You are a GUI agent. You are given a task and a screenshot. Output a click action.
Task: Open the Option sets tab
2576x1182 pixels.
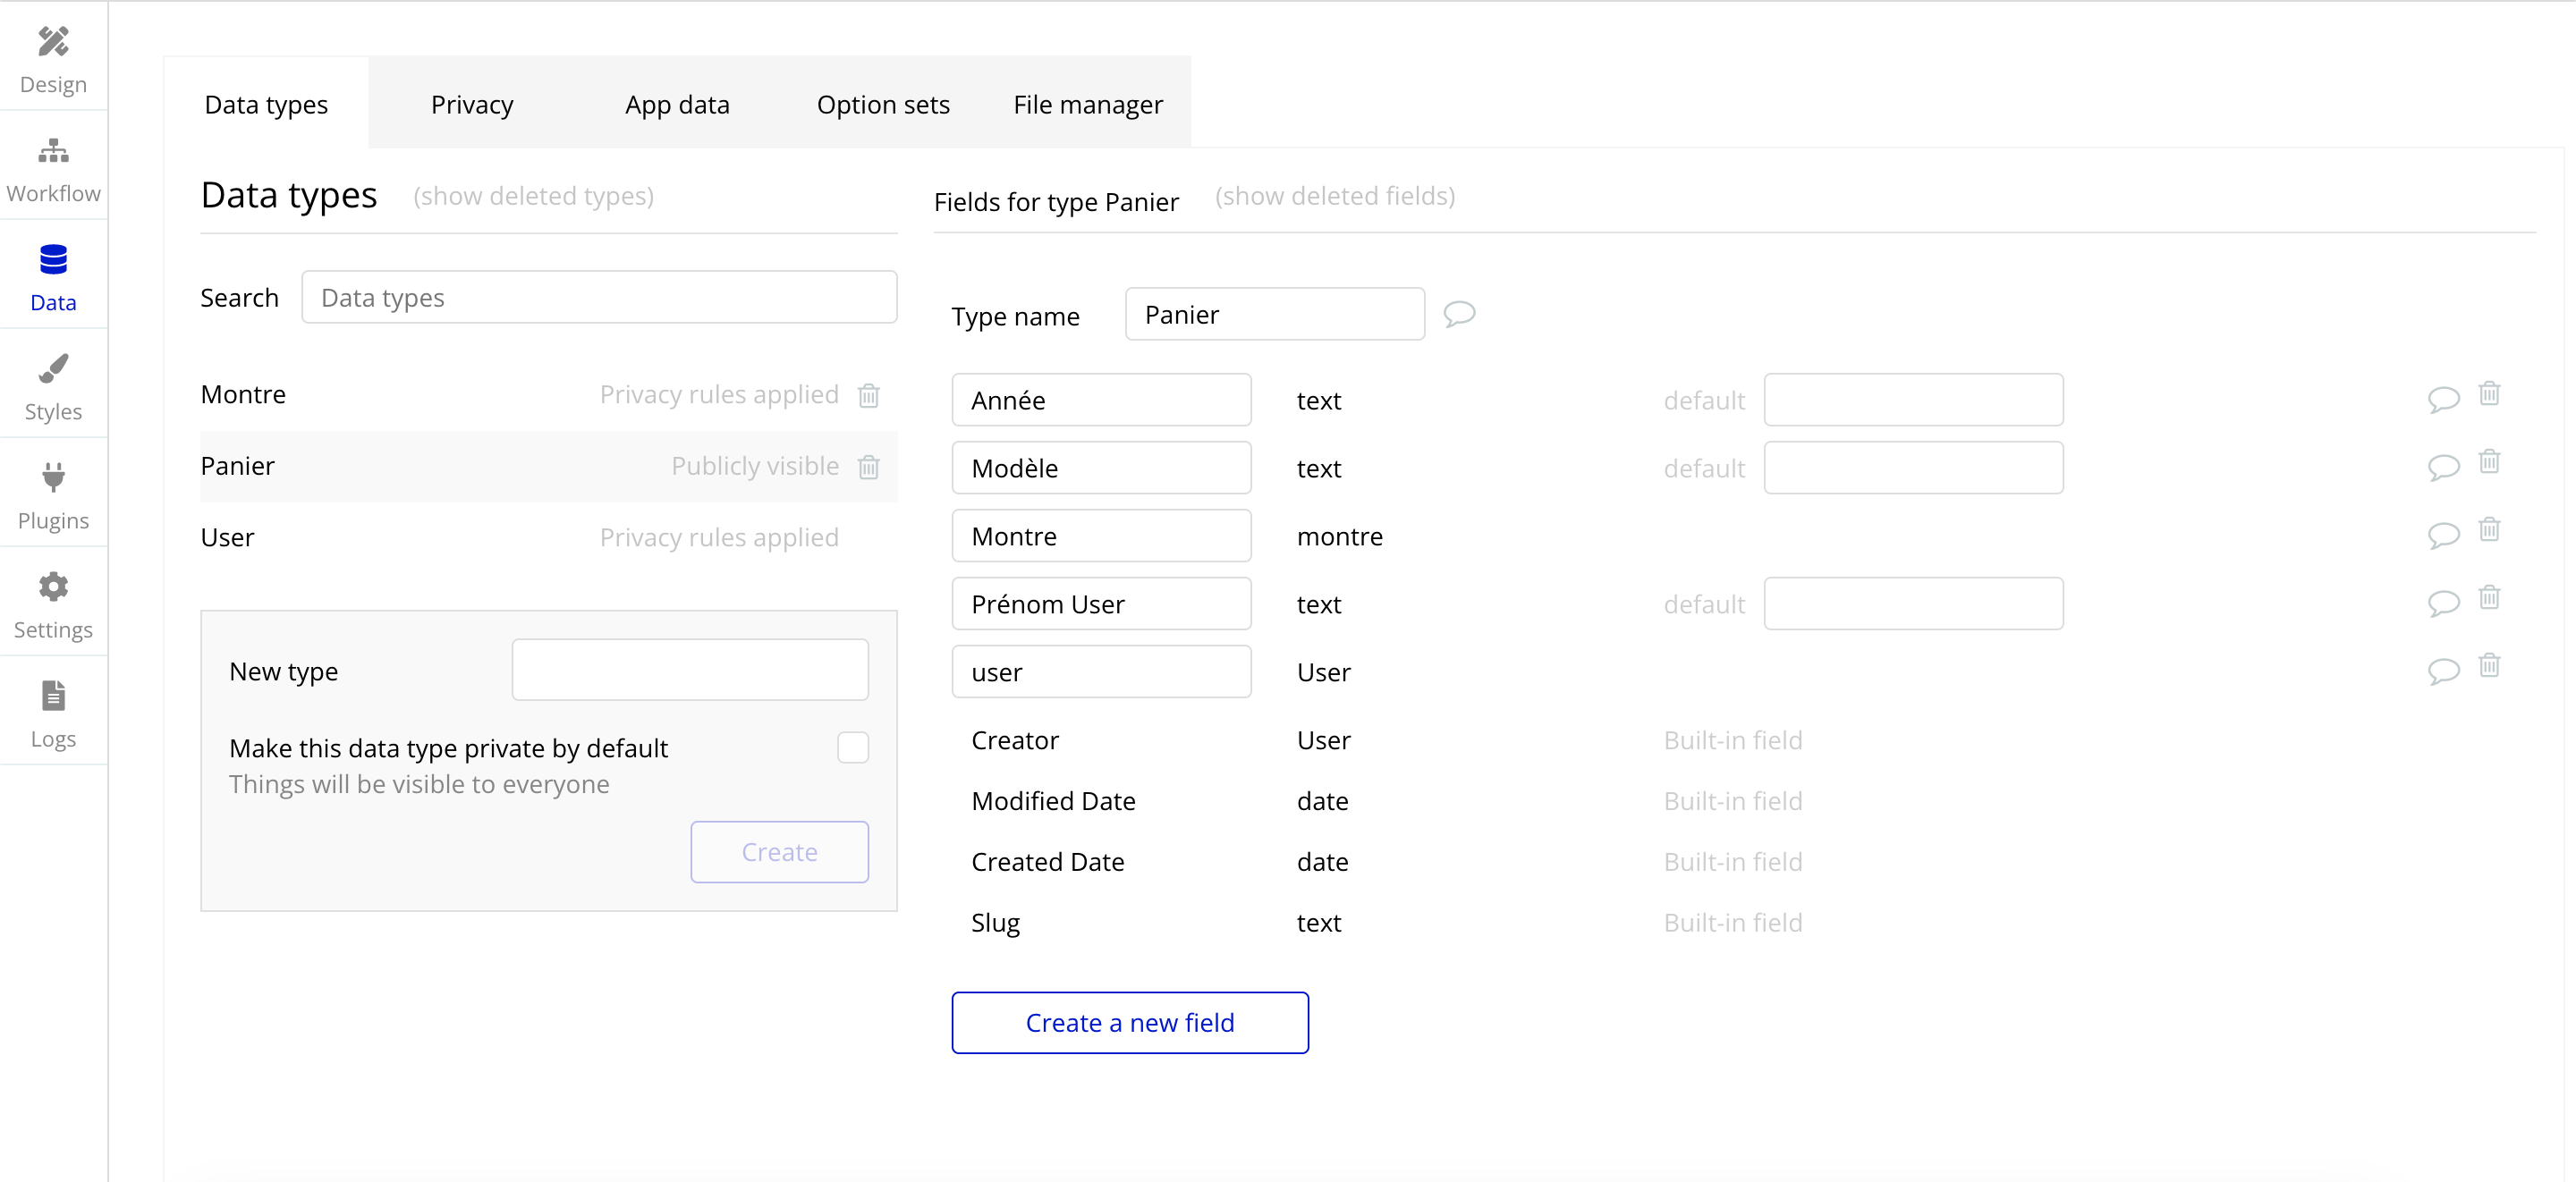tap(882, 104)
